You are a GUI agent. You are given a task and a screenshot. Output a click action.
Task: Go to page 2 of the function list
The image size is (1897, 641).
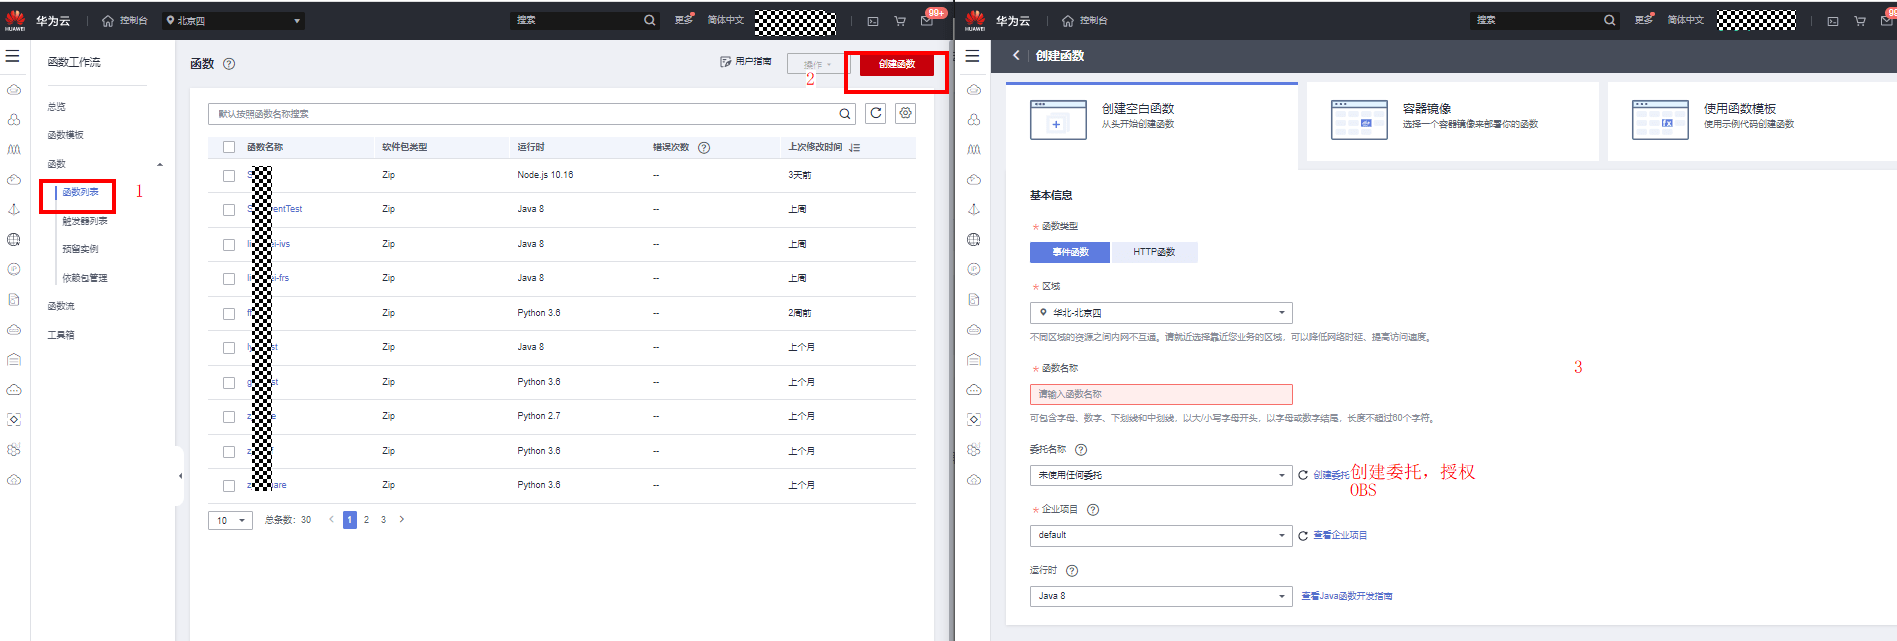click(x=366, y=520)
